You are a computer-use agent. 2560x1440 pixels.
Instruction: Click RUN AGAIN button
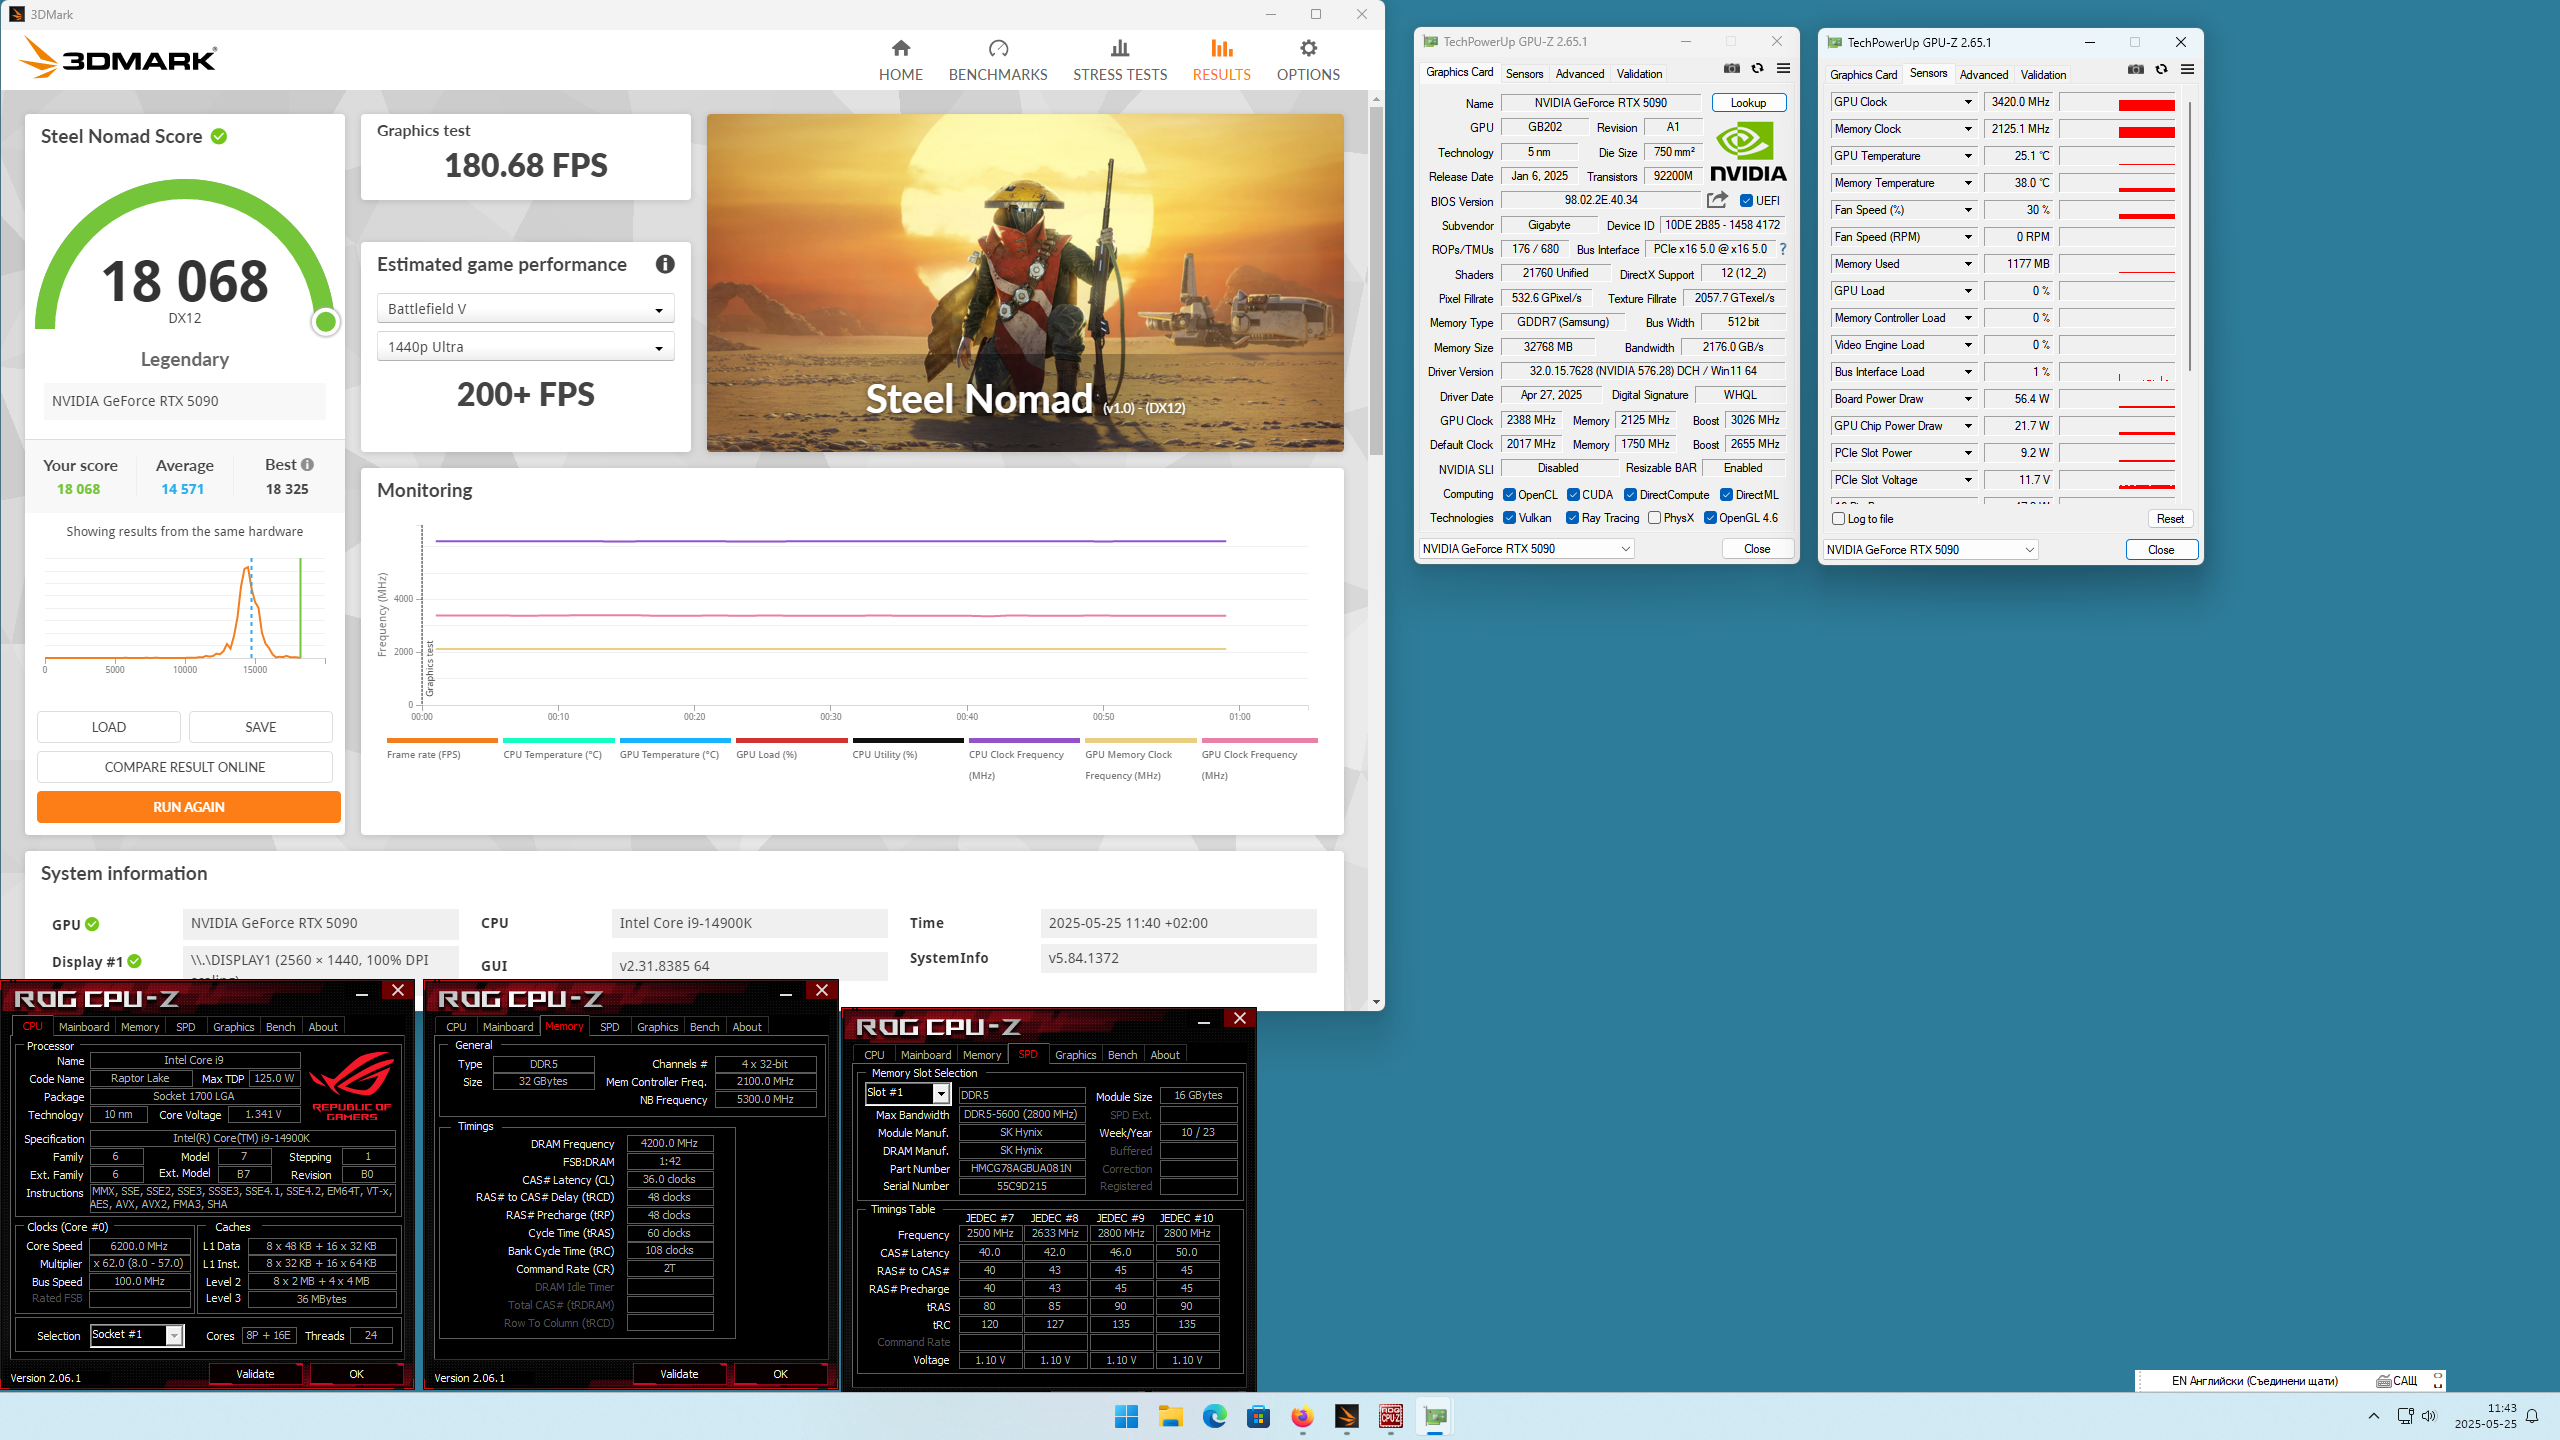[189, 807]
